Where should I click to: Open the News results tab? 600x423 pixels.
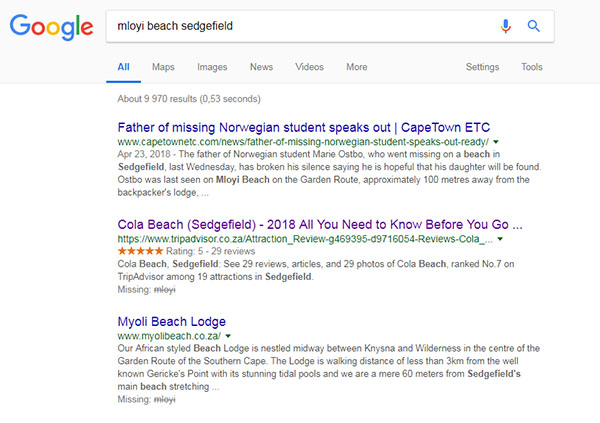pos(261,67)
